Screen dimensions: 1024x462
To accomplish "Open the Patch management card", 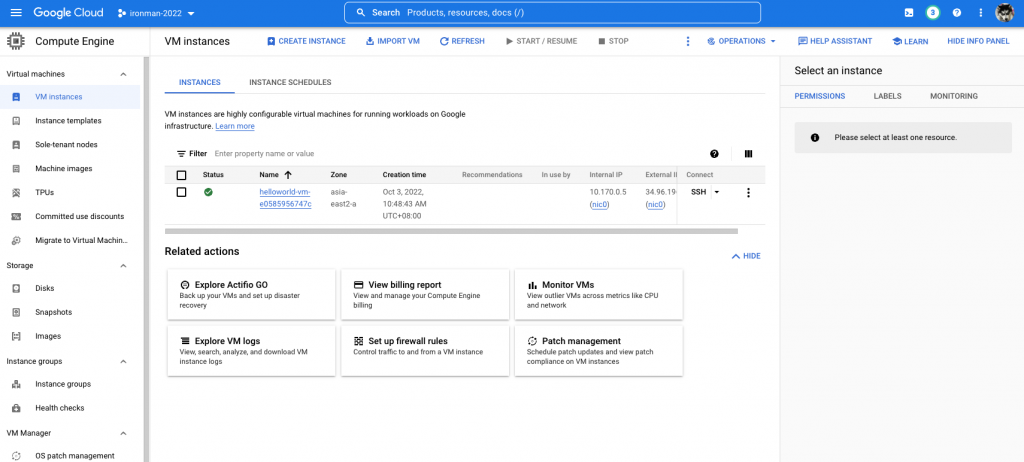I will point(599,351).
